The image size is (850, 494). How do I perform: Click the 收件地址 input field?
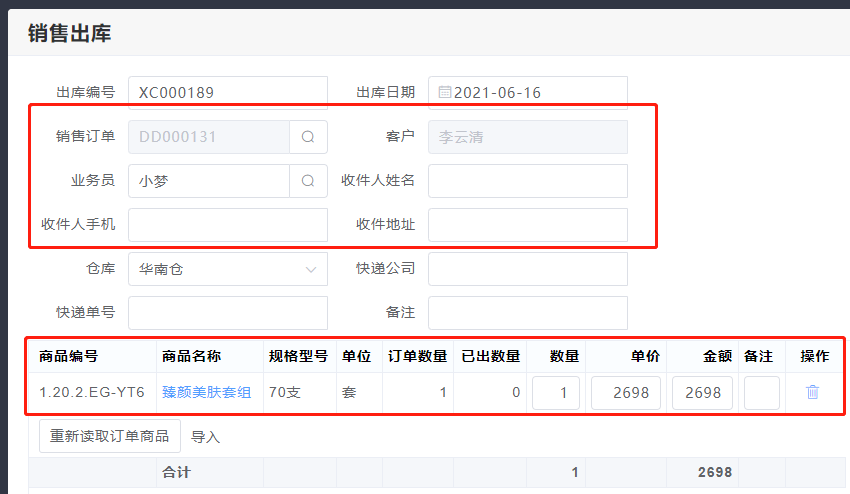coord(527,225)
